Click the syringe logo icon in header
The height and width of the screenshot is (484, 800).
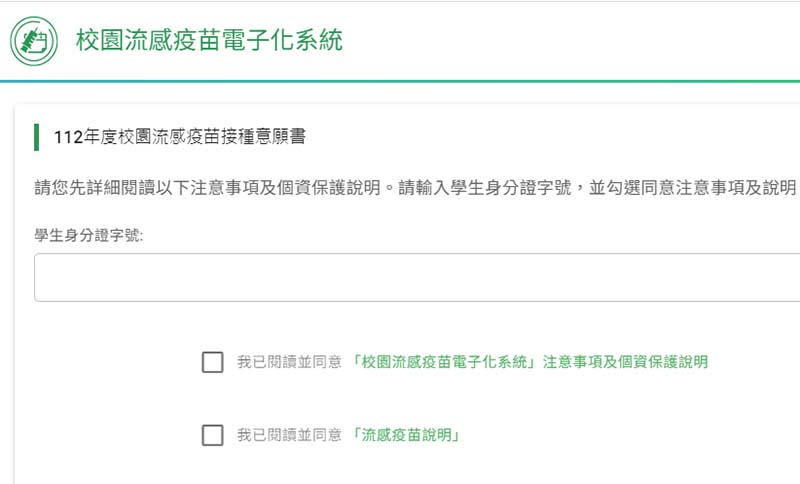(x=34, y=41)
